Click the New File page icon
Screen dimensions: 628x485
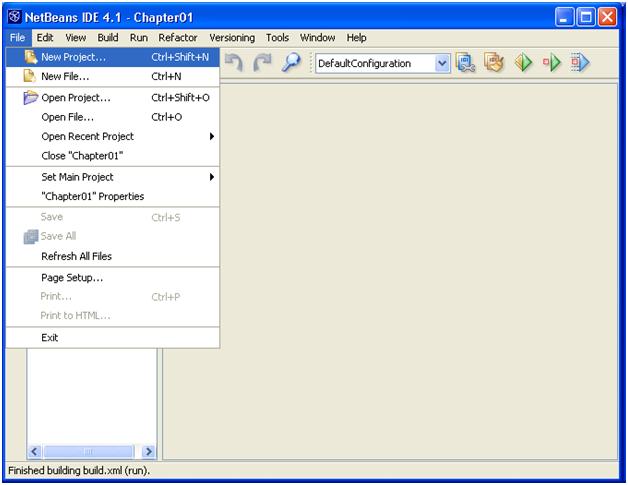click(x=29, y=76)
